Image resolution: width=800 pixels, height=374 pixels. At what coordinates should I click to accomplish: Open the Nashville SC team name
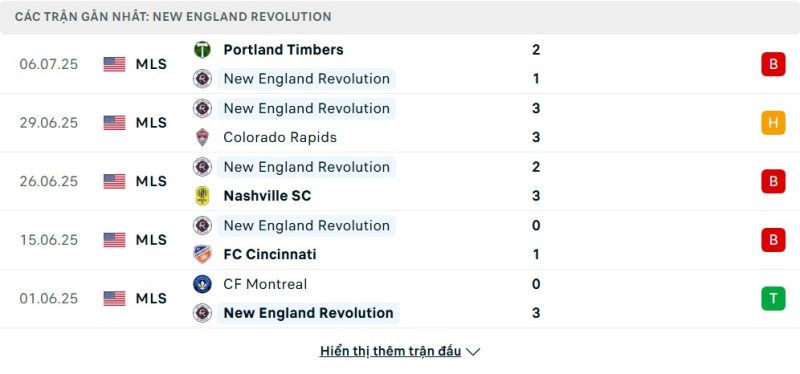point(267,196)
